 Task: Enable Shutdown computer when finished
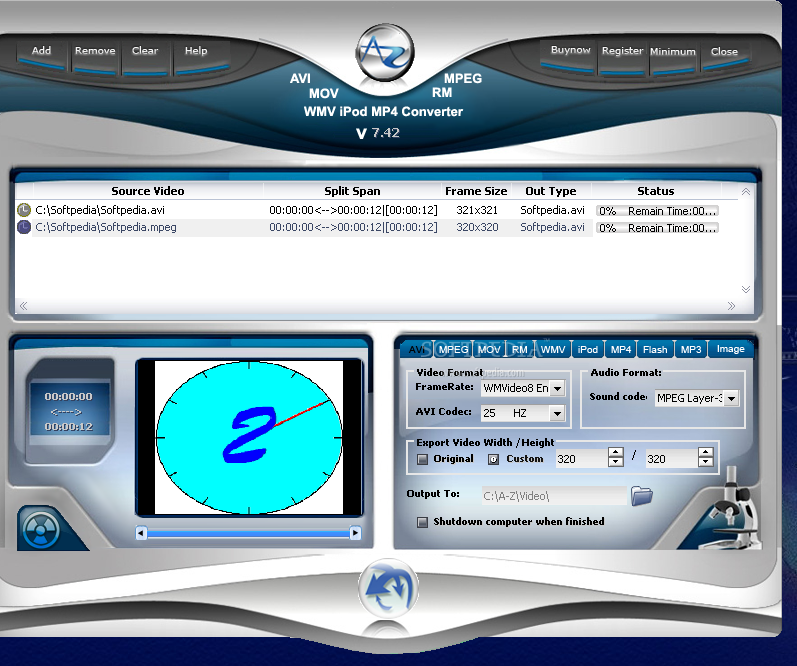tap(422, 522)
